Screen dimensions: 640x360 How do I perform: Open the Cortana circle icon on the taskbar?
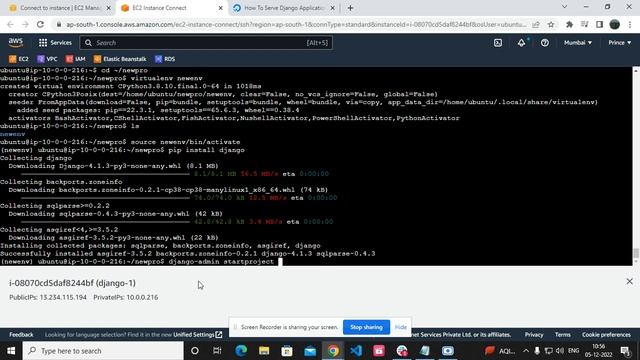(x=195, y=351)
